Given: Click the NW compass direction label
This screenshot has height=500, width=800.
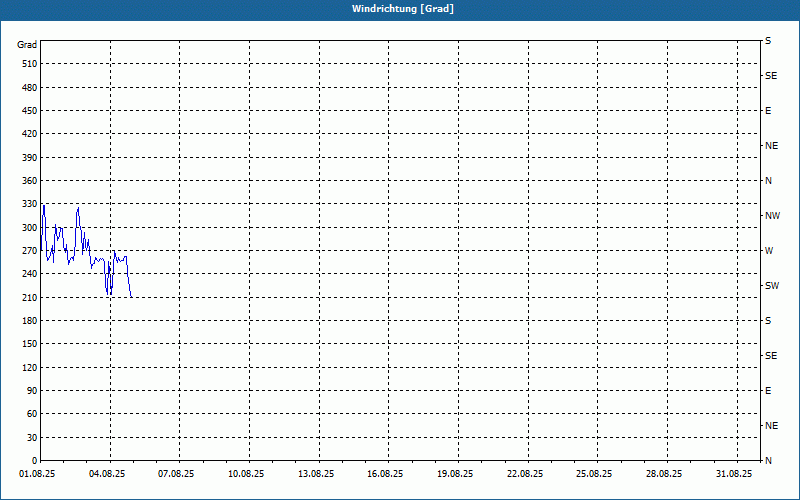Looking at the screenshot, I should click(x=772, y=216).
